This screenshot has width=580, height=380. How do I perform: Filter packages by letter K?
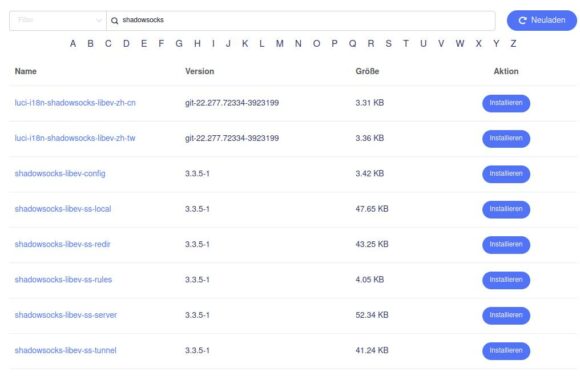pyautogui.click(x=245, y=44)
